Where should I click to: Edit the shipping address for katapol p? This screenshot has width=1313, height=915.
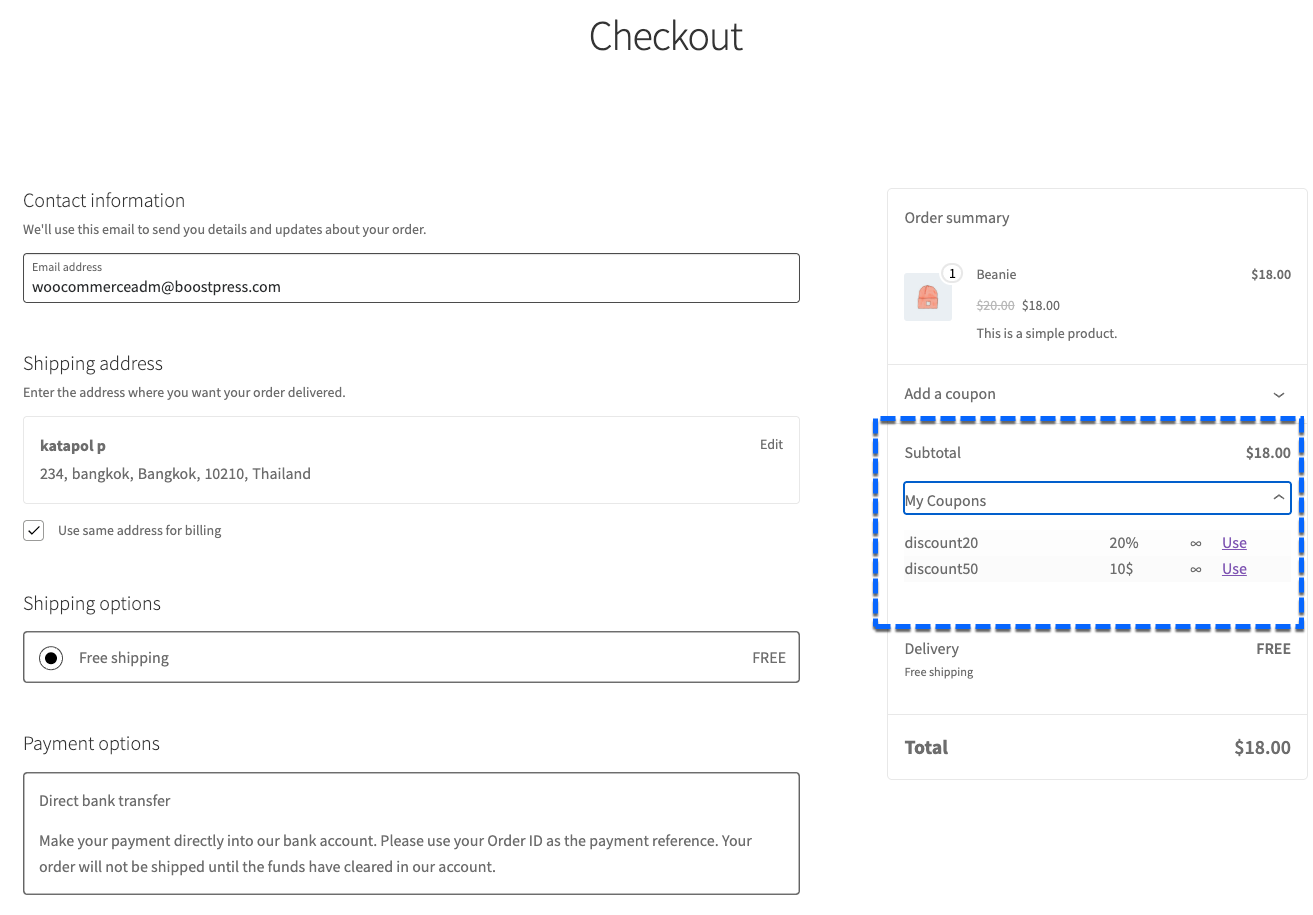tap(771, 444)
